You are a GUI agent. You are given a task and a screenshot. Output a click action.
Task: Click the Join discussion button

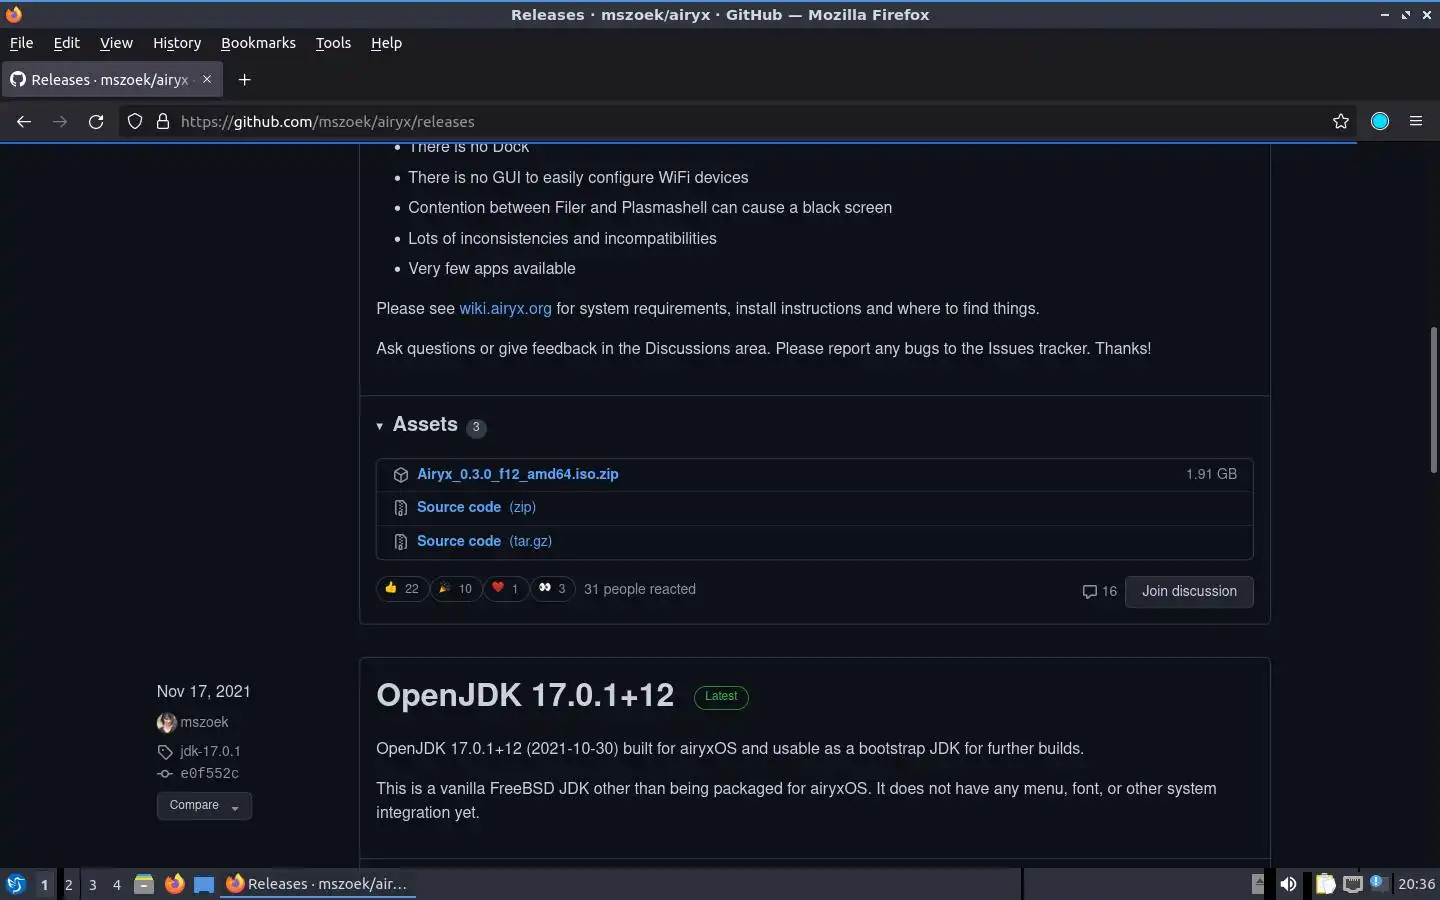pos(1189,591)
